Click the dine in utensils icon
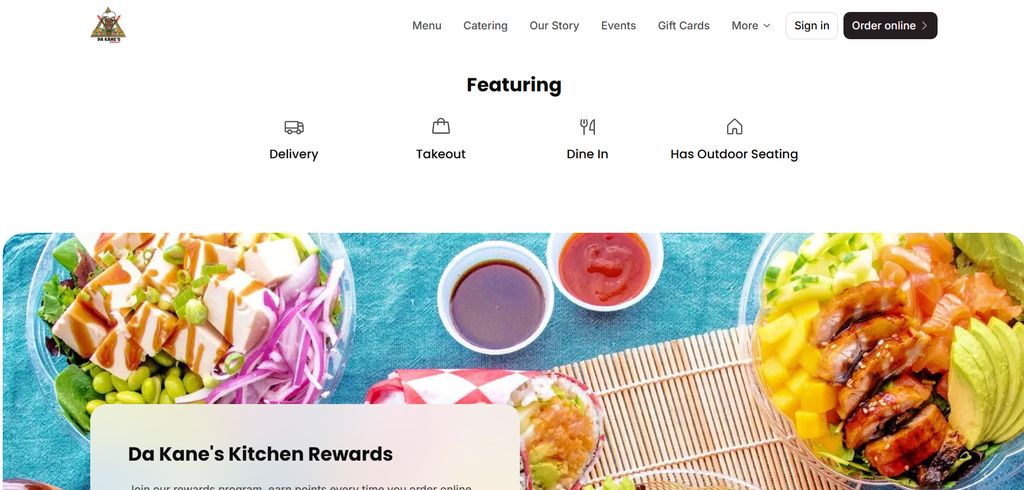Image resolution: width=1024 pixels, height=490 pixels. click(x=587, y=127)
